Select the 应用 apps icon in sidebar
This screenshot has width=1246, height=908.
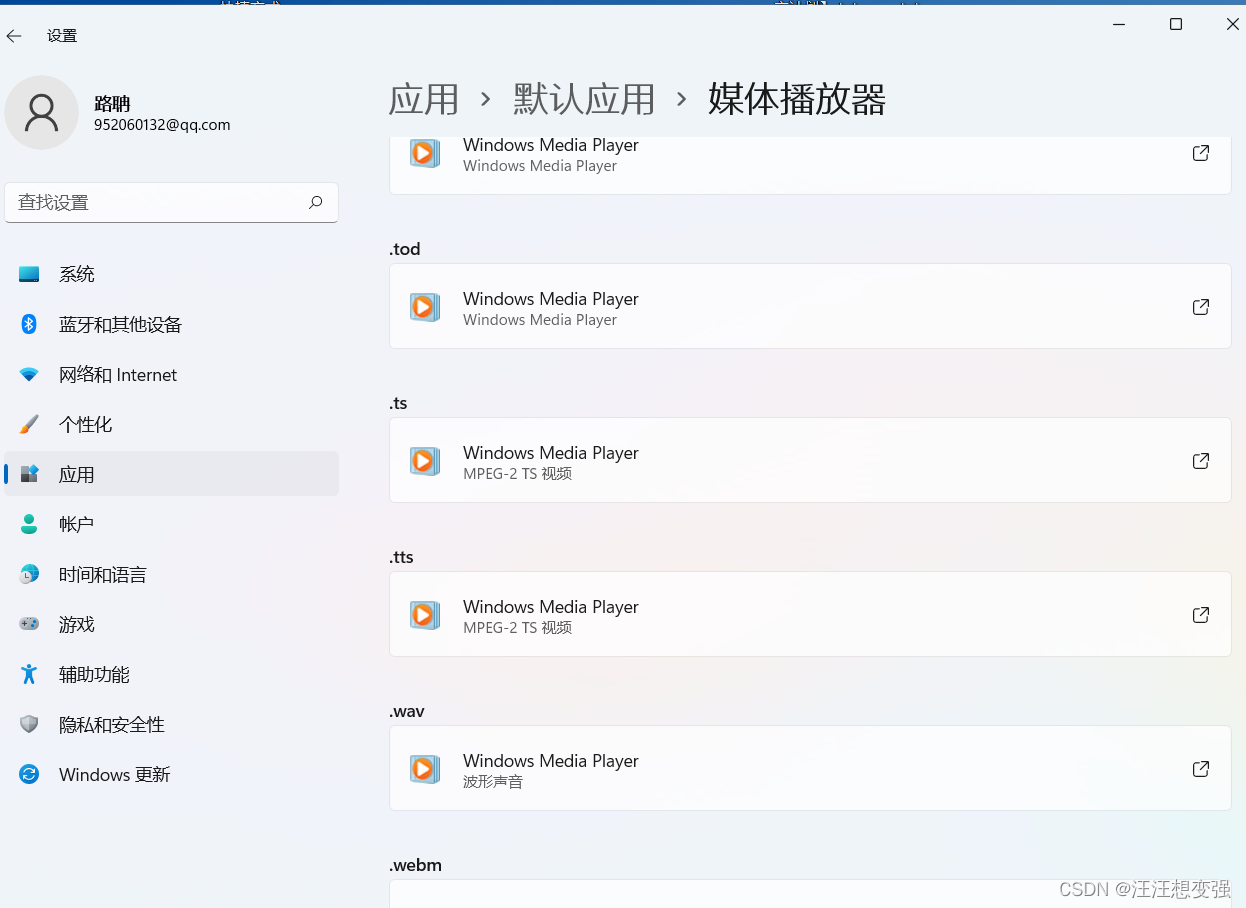point(29,474)
